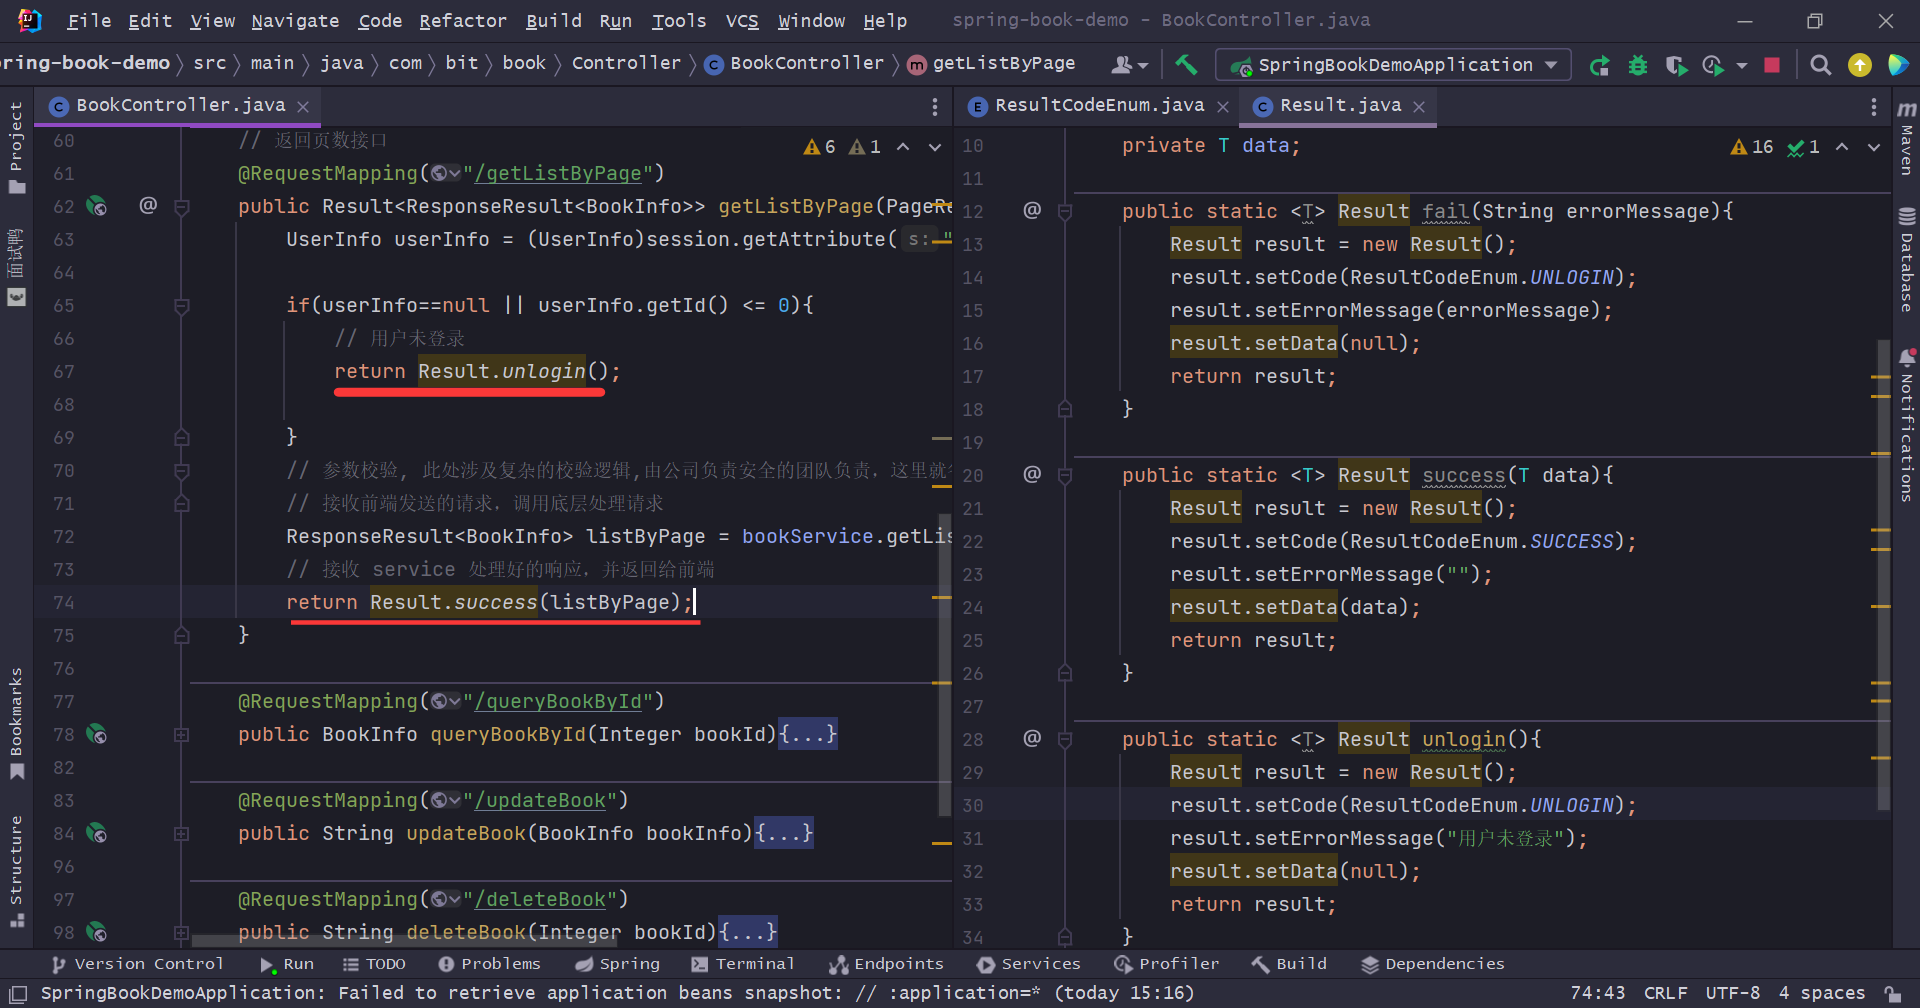This screenshot has height=1008, width=1920.
Task: Close the ResultCodeEnum.java tab
Action: point(1223,106)
